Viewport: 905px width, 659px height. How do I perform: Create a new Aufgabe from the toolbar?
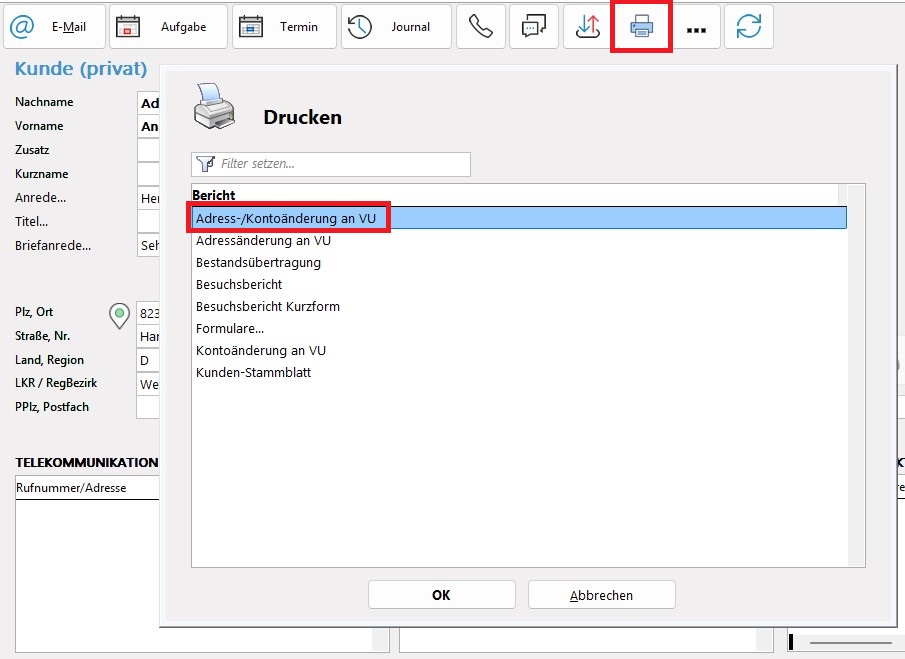pos(167,27)
